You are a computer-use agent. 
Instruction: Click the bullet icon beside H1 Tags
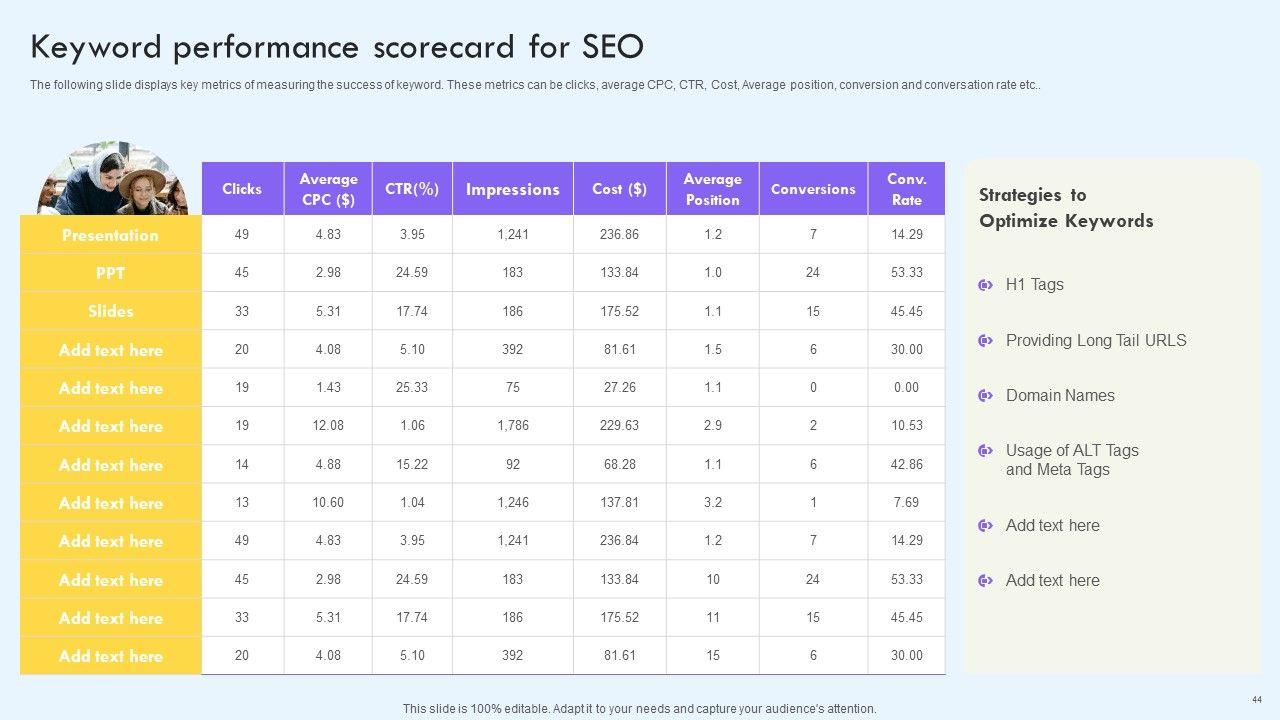pos(985,285)
